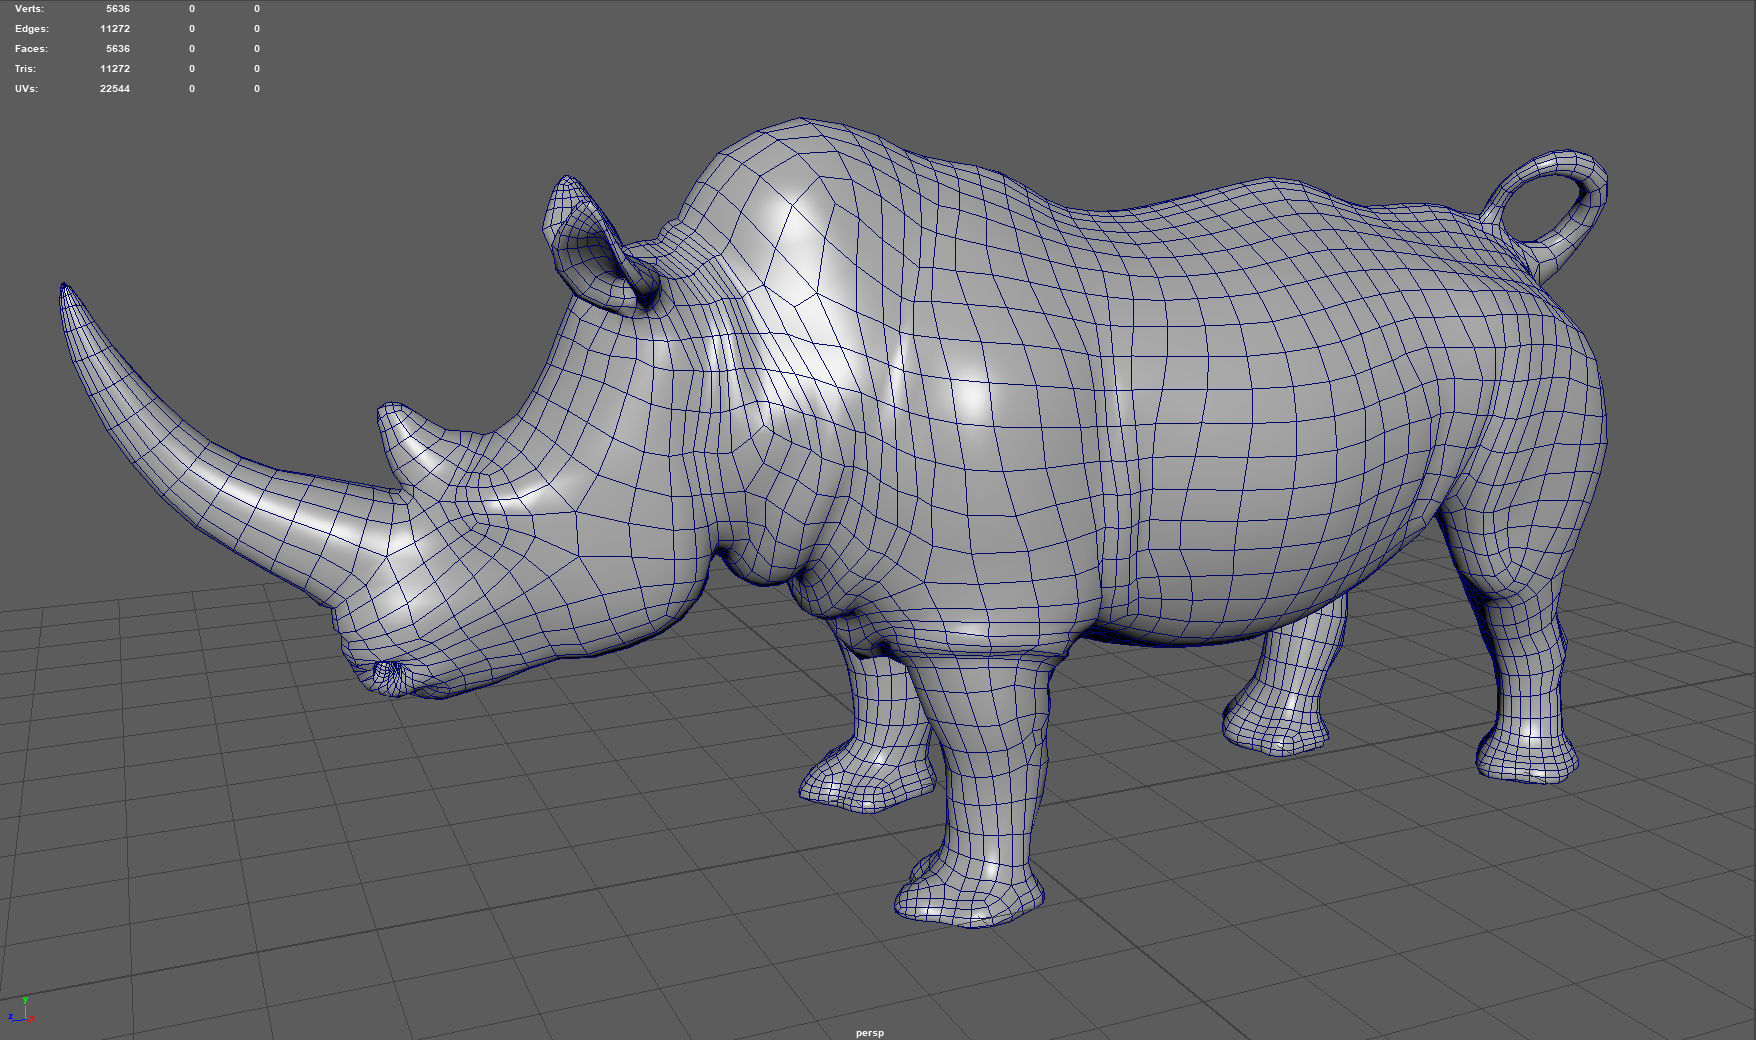The height and width of the screenshot is (1040, 1756).
Task: Select the Verts count value 5636
Action: [x=118, y=9]
